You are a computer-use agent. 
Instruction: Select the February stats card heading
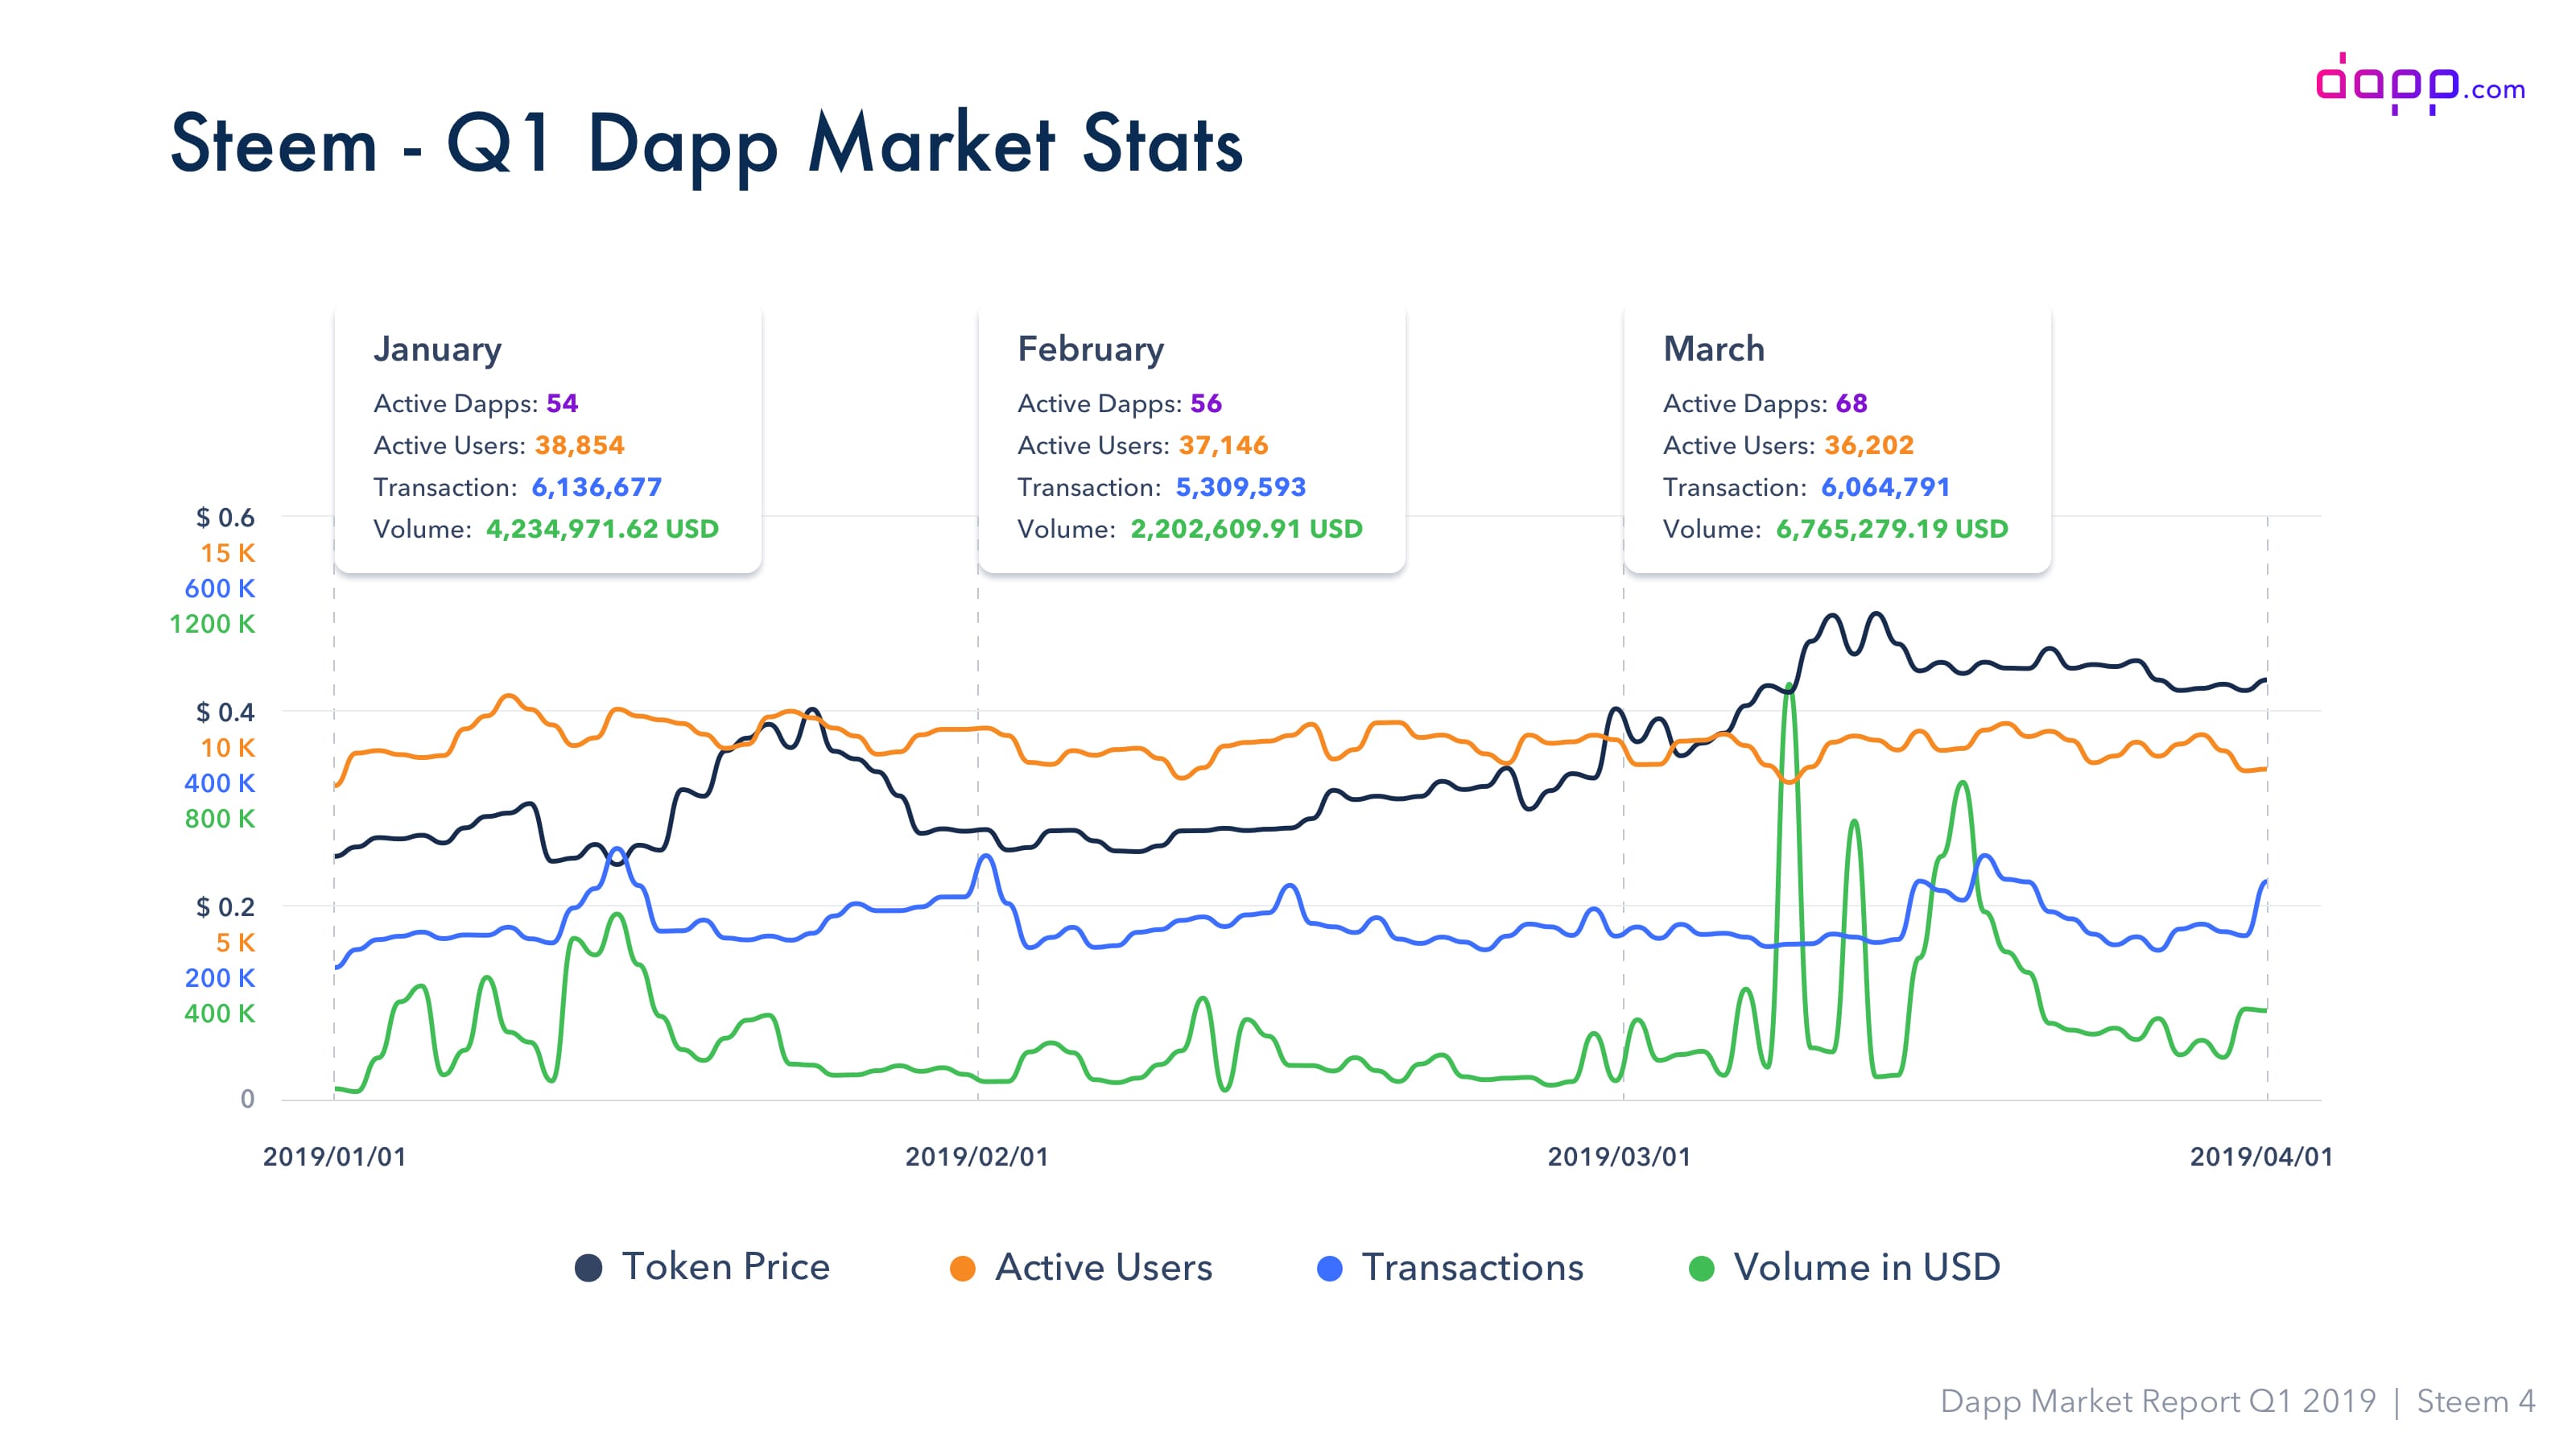click(1090, 349)
